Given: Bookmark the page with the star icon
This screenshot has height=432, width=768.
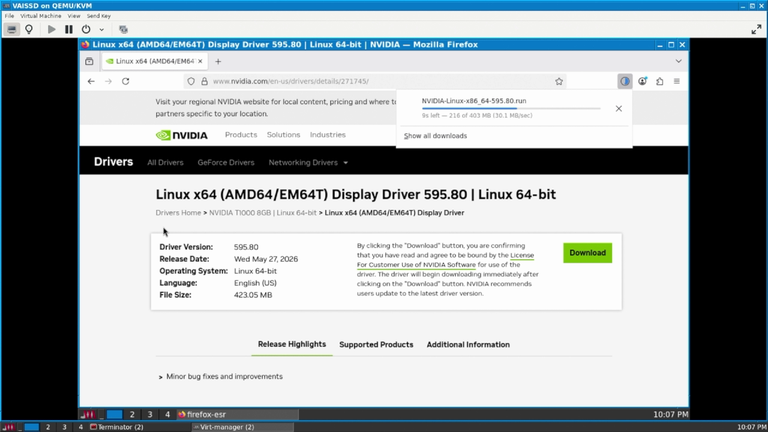Looking at the screenshot, I should coord(559,81).
